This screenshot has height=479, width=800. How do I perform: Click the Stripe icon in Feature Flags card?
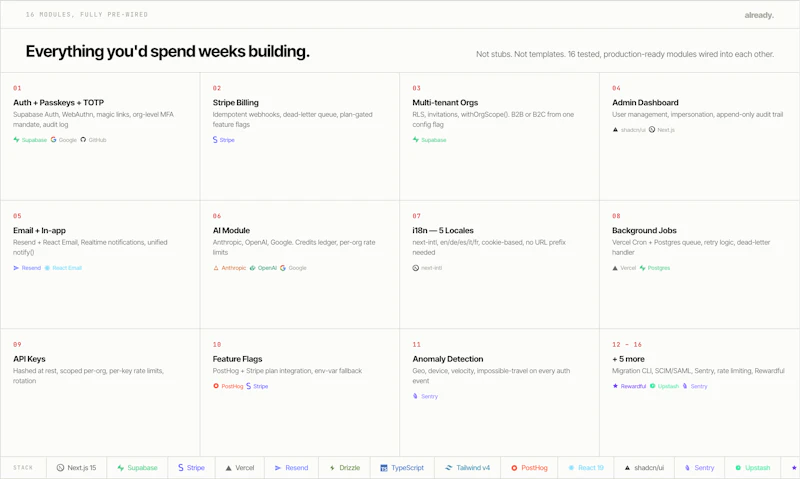pos(248,386)
